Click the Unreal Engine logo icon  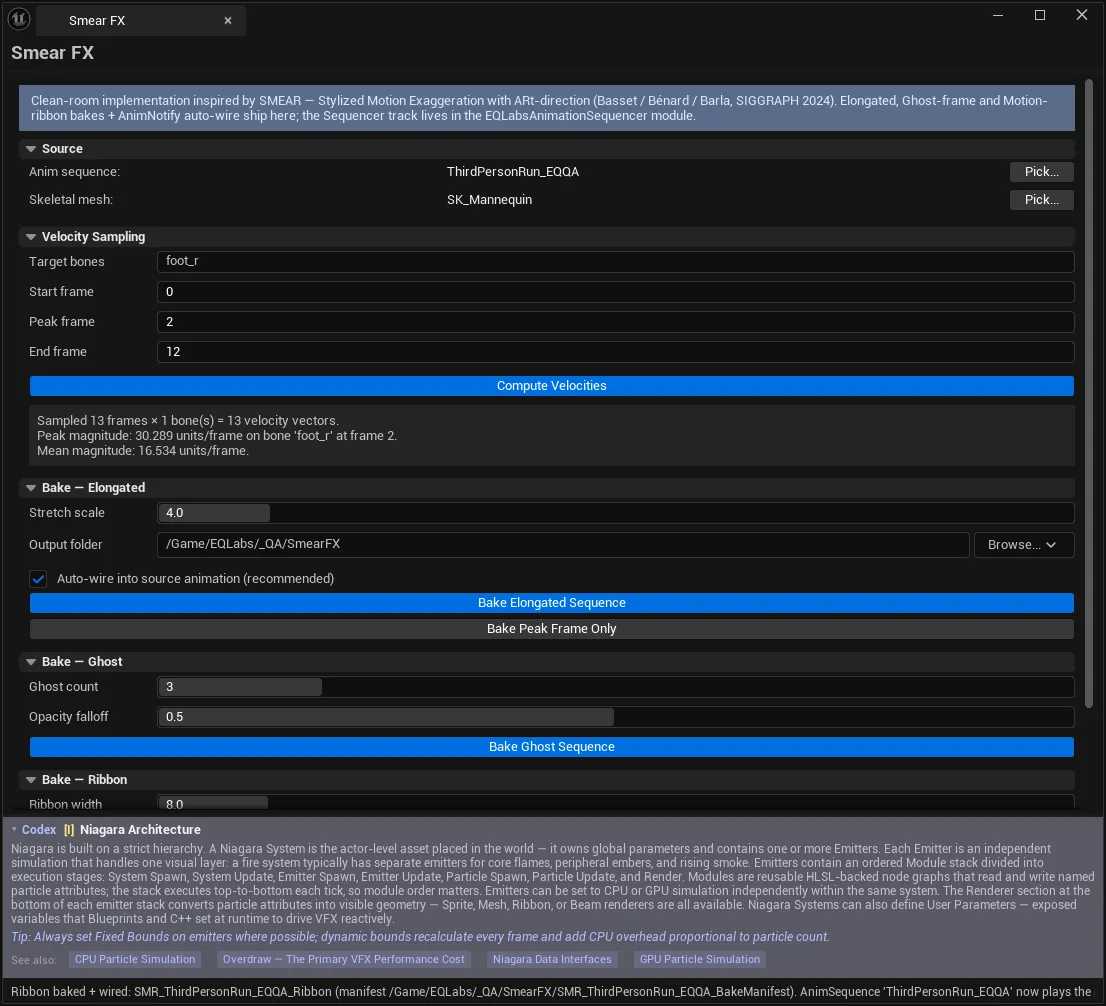click(x=19, y=19)
